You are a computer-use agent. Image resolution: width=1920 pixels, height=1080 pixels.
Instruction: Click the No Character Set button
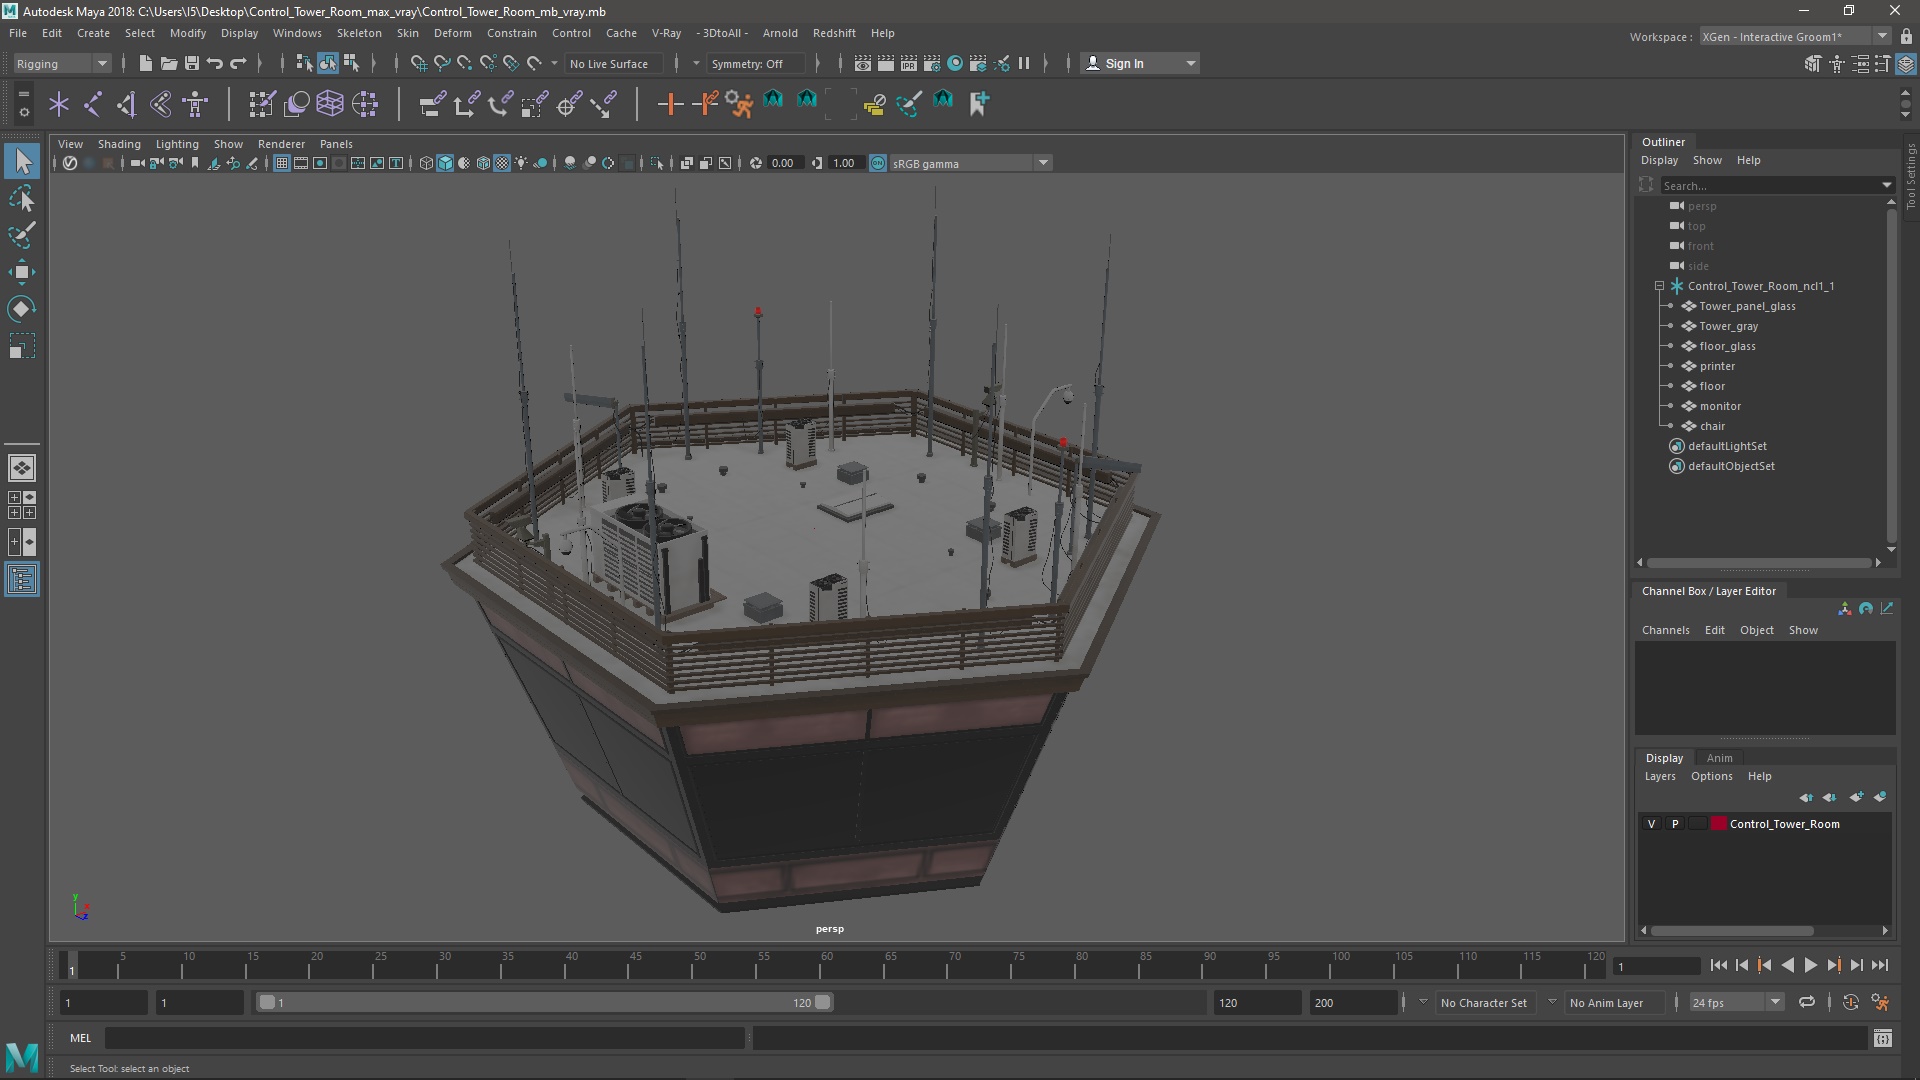click(x=1483, y=1003)
